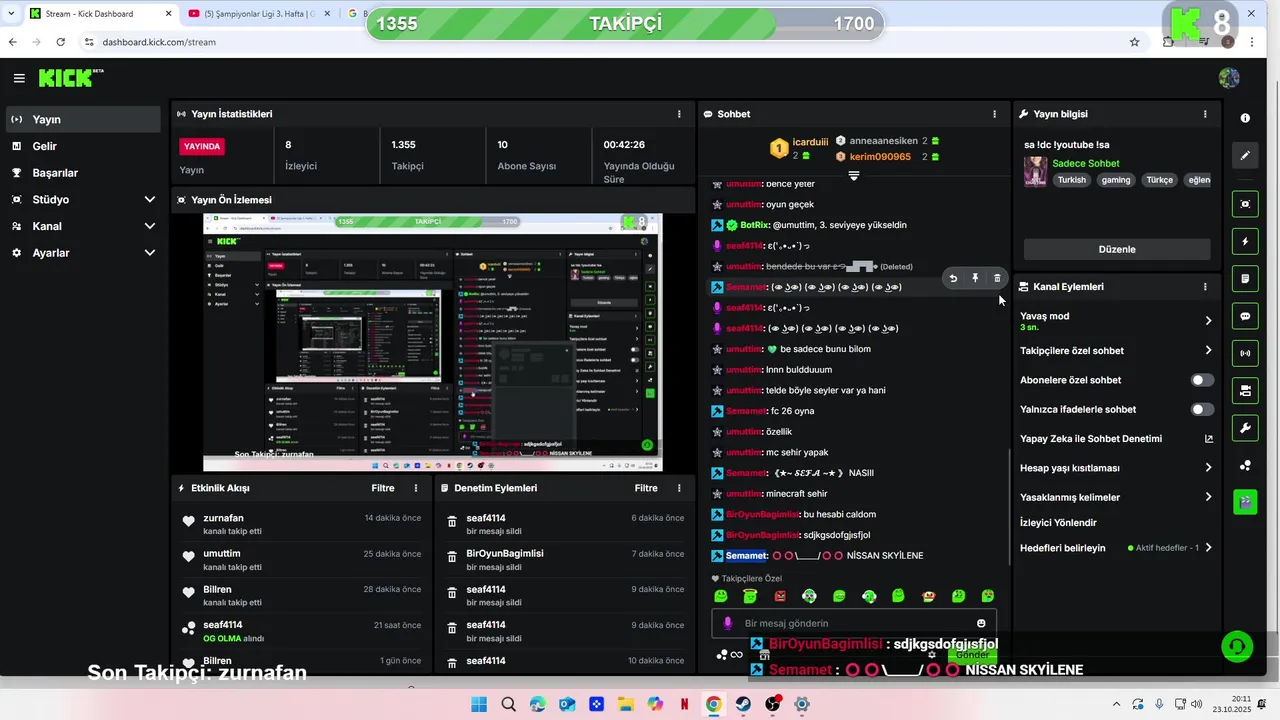
Task: Open Hesap yaşı kısıtlaması chevron
Action: coord(1208,467)
